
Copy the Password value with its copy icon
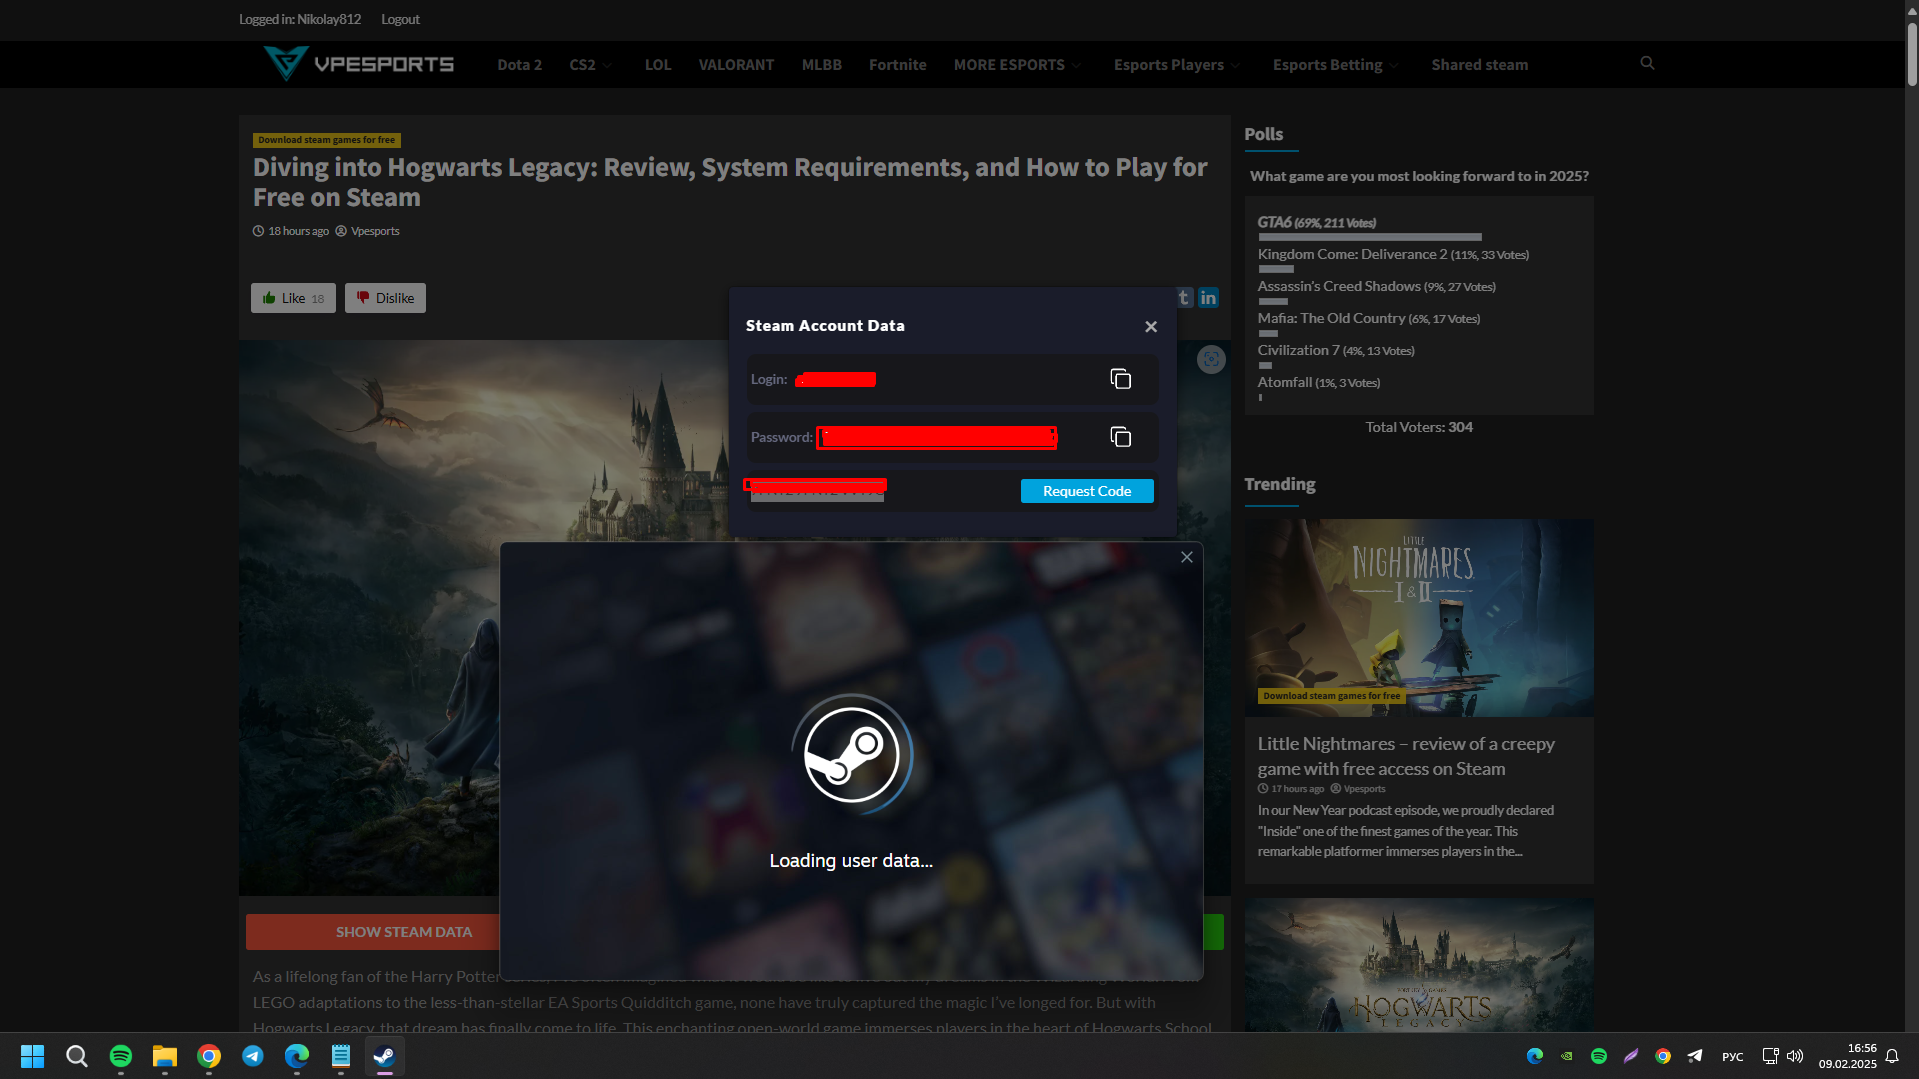coord(1120,437)
